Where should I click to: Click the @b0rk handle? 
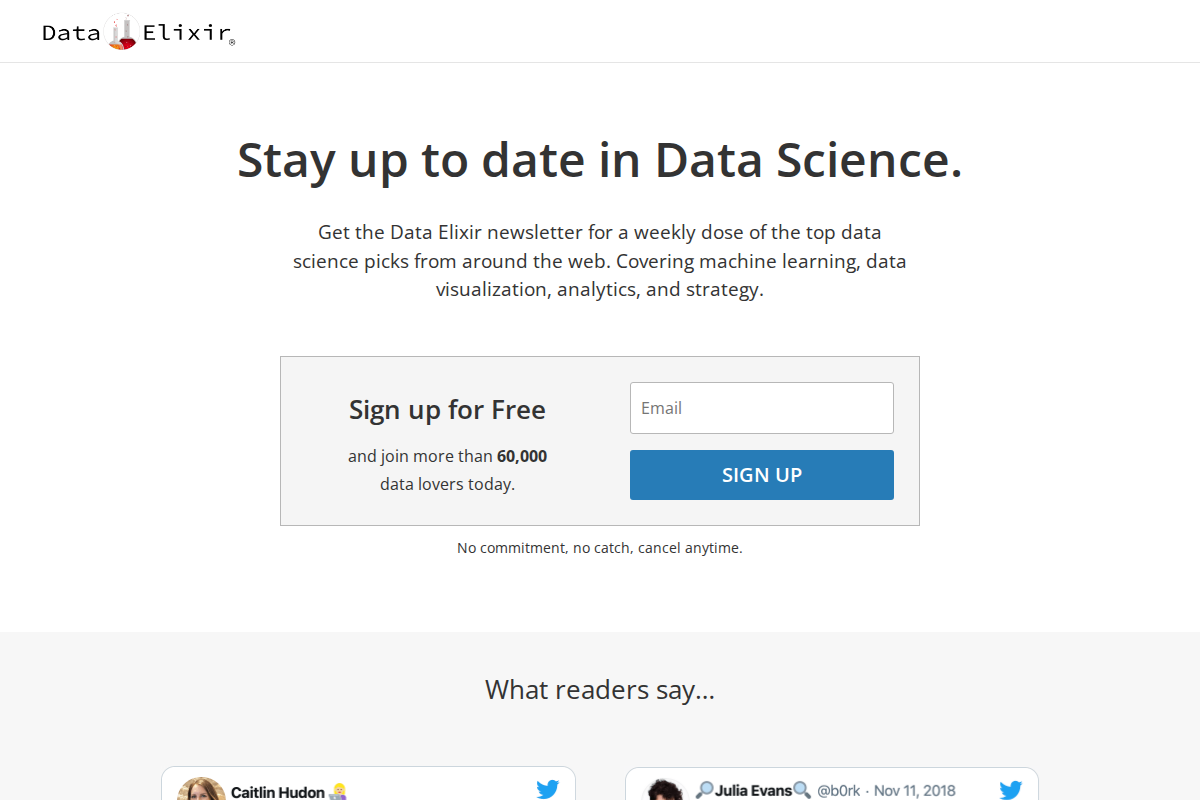tap(836, 790)
